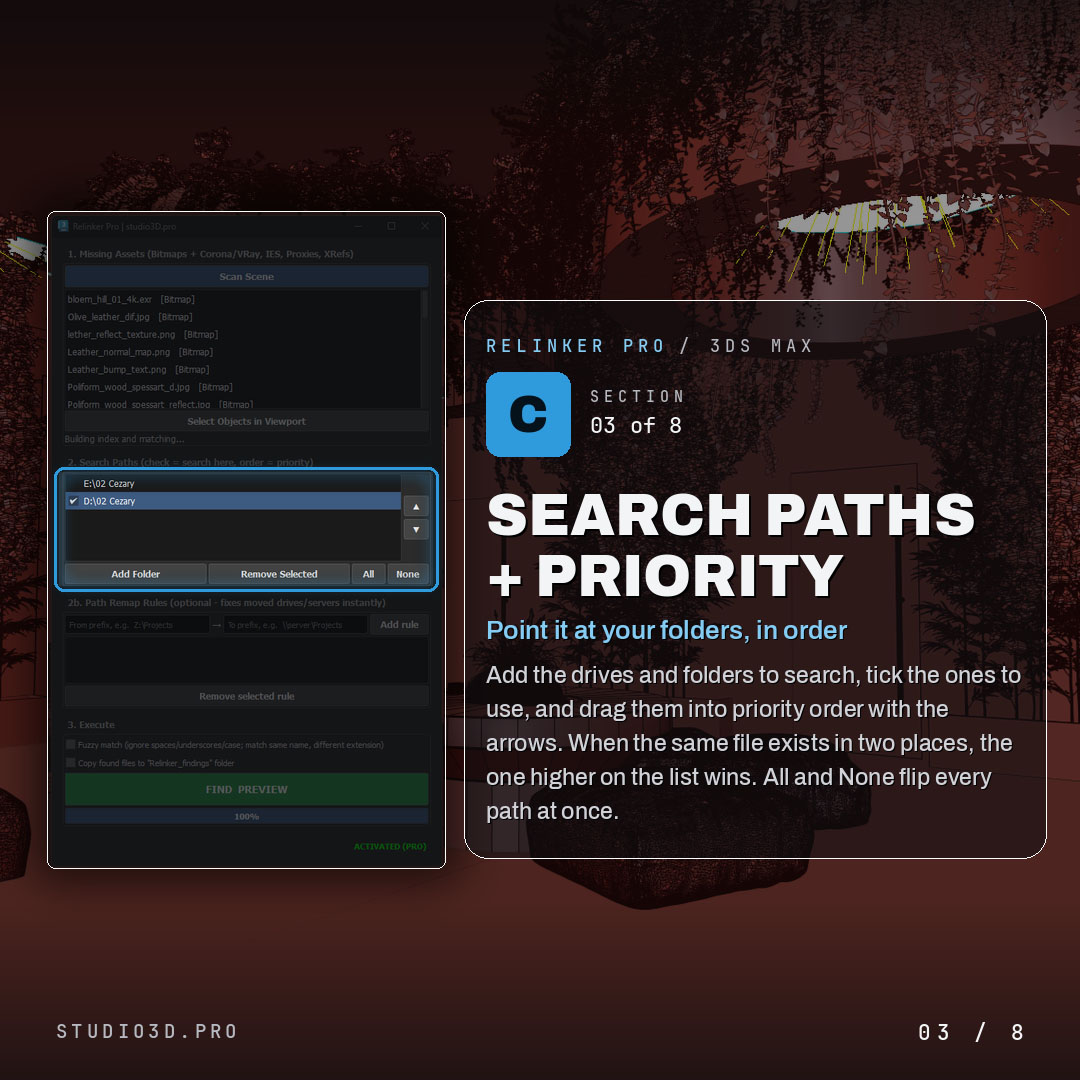Enable the Fuzzy match checkbox

[71, 745]
